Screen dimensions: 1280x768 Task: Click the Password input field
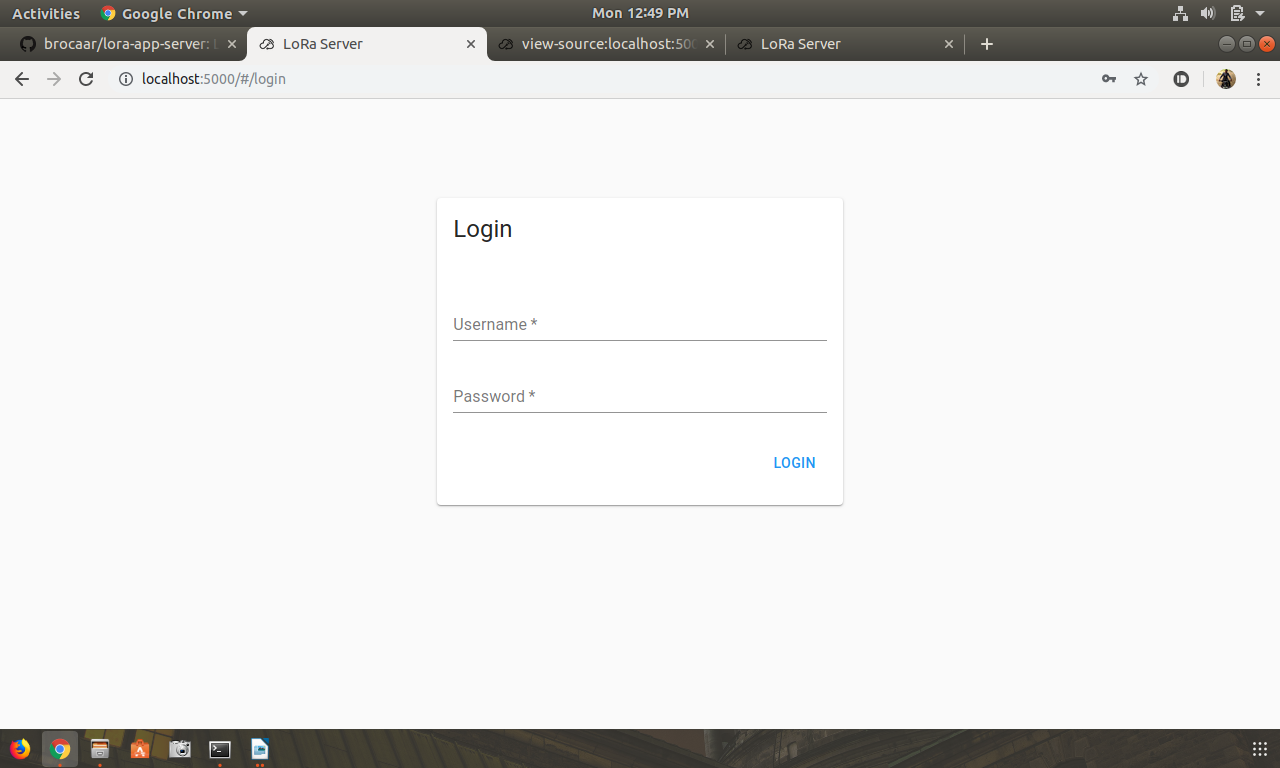click(639, 397)
